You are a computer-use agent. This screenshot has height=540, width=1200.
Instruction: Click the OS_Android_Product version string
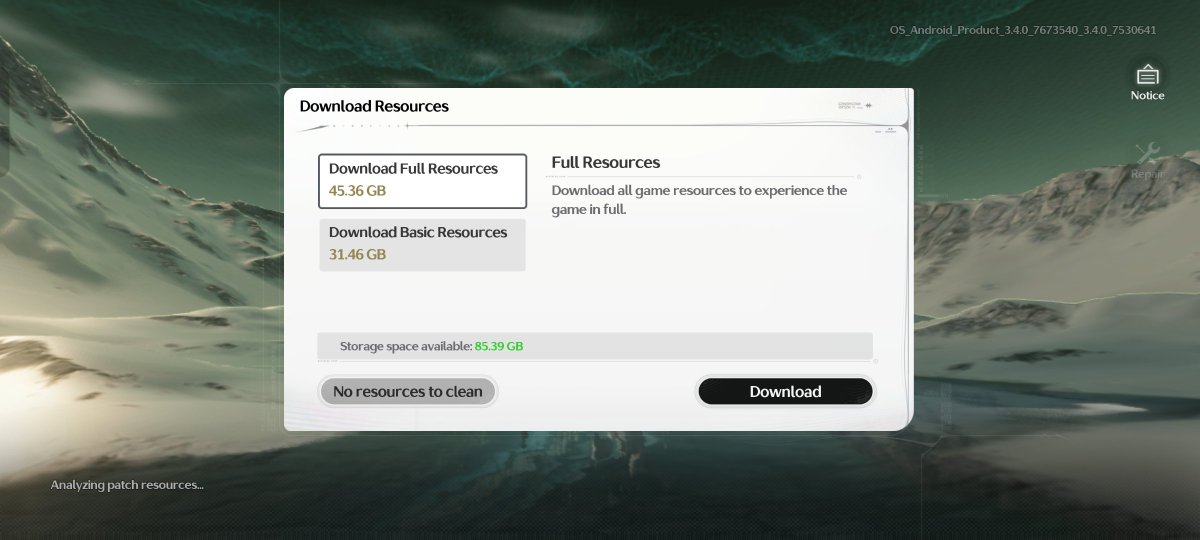[1023, 30]
